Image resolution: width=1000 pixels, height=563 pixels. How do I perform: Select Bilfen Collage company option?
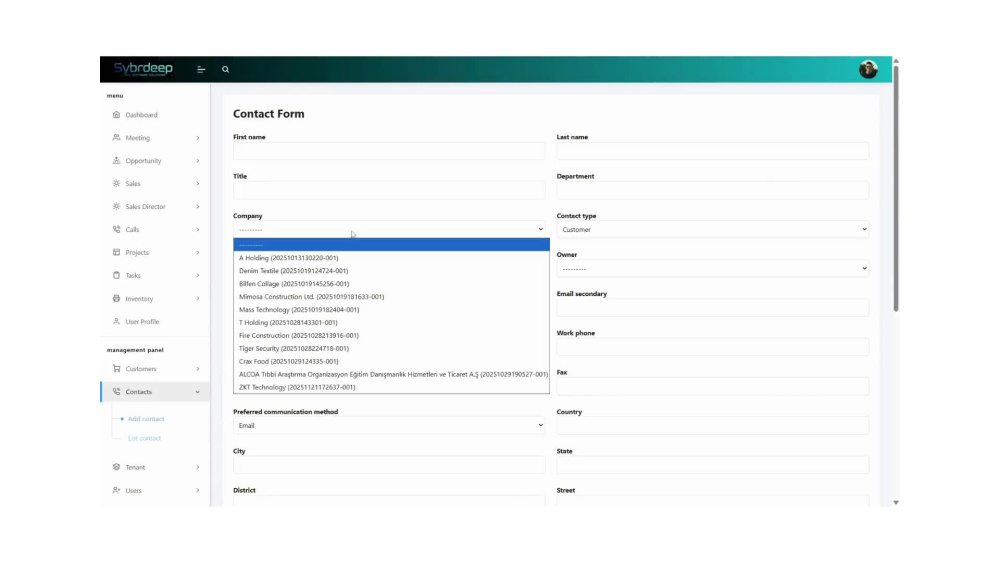391,284
